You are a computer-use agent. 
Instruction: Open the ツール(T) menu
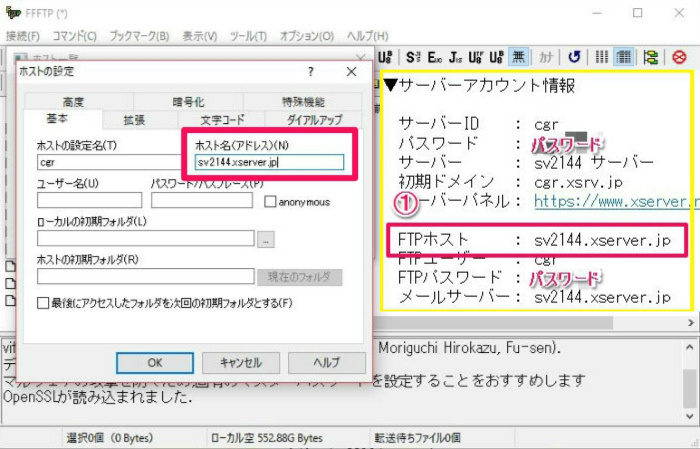pyautogui.click(x=248, y=36)
